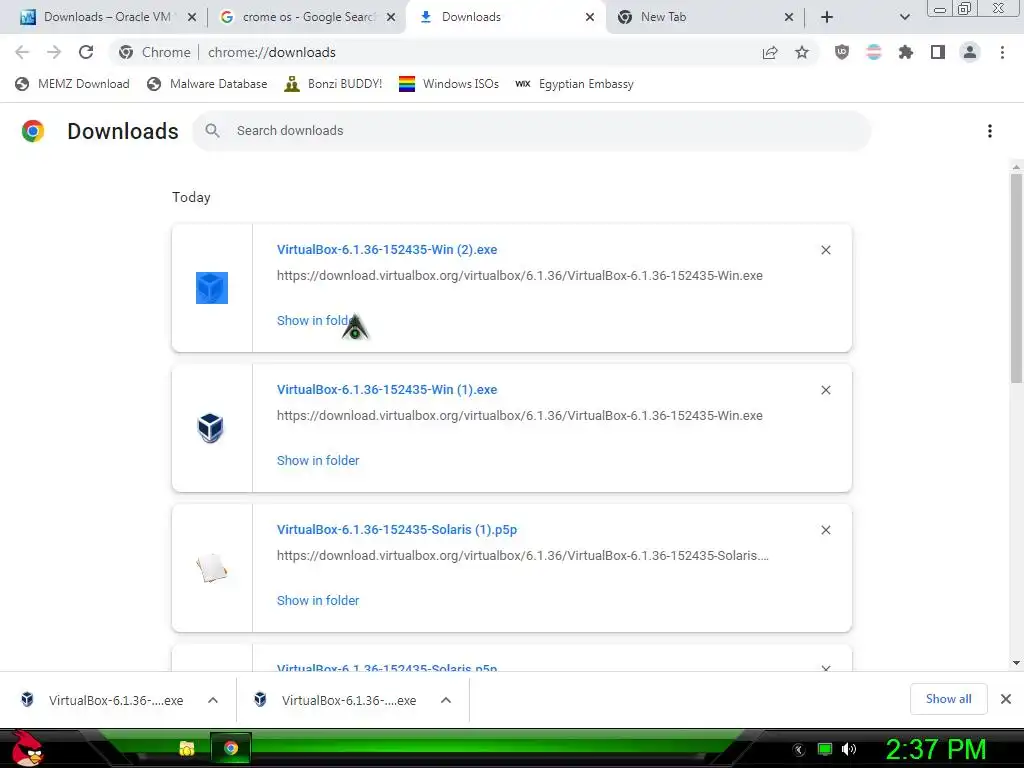Screen dimensions: 1024x768
Task: Open Bonzi BUDDY! bookmark
Action: tap(333, 84)
